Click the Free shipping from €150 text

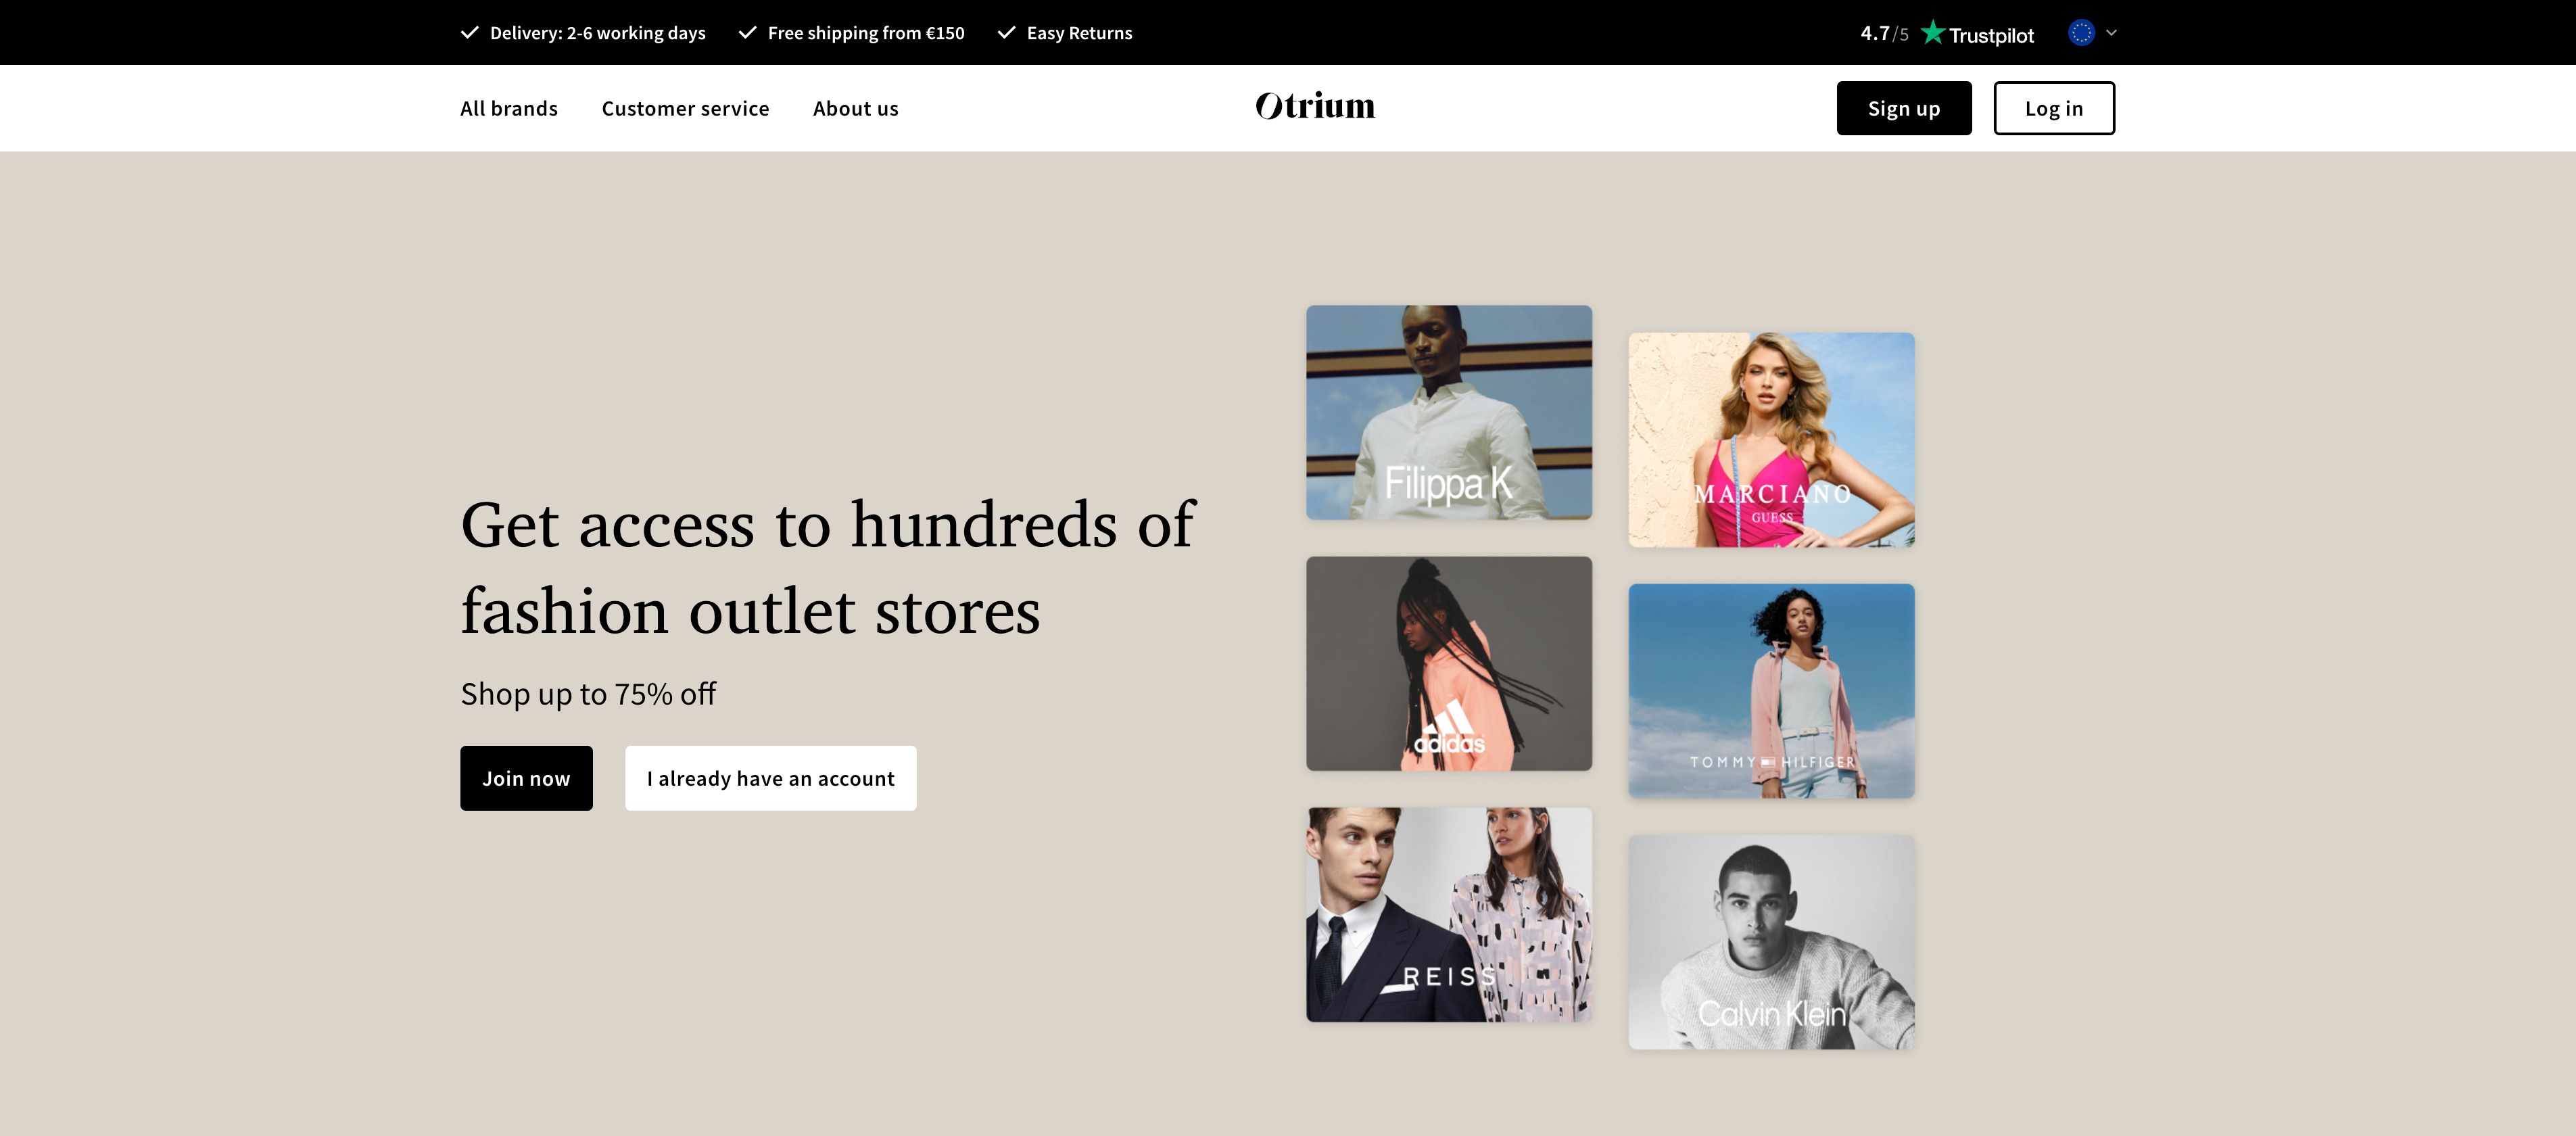pos(866,33)
